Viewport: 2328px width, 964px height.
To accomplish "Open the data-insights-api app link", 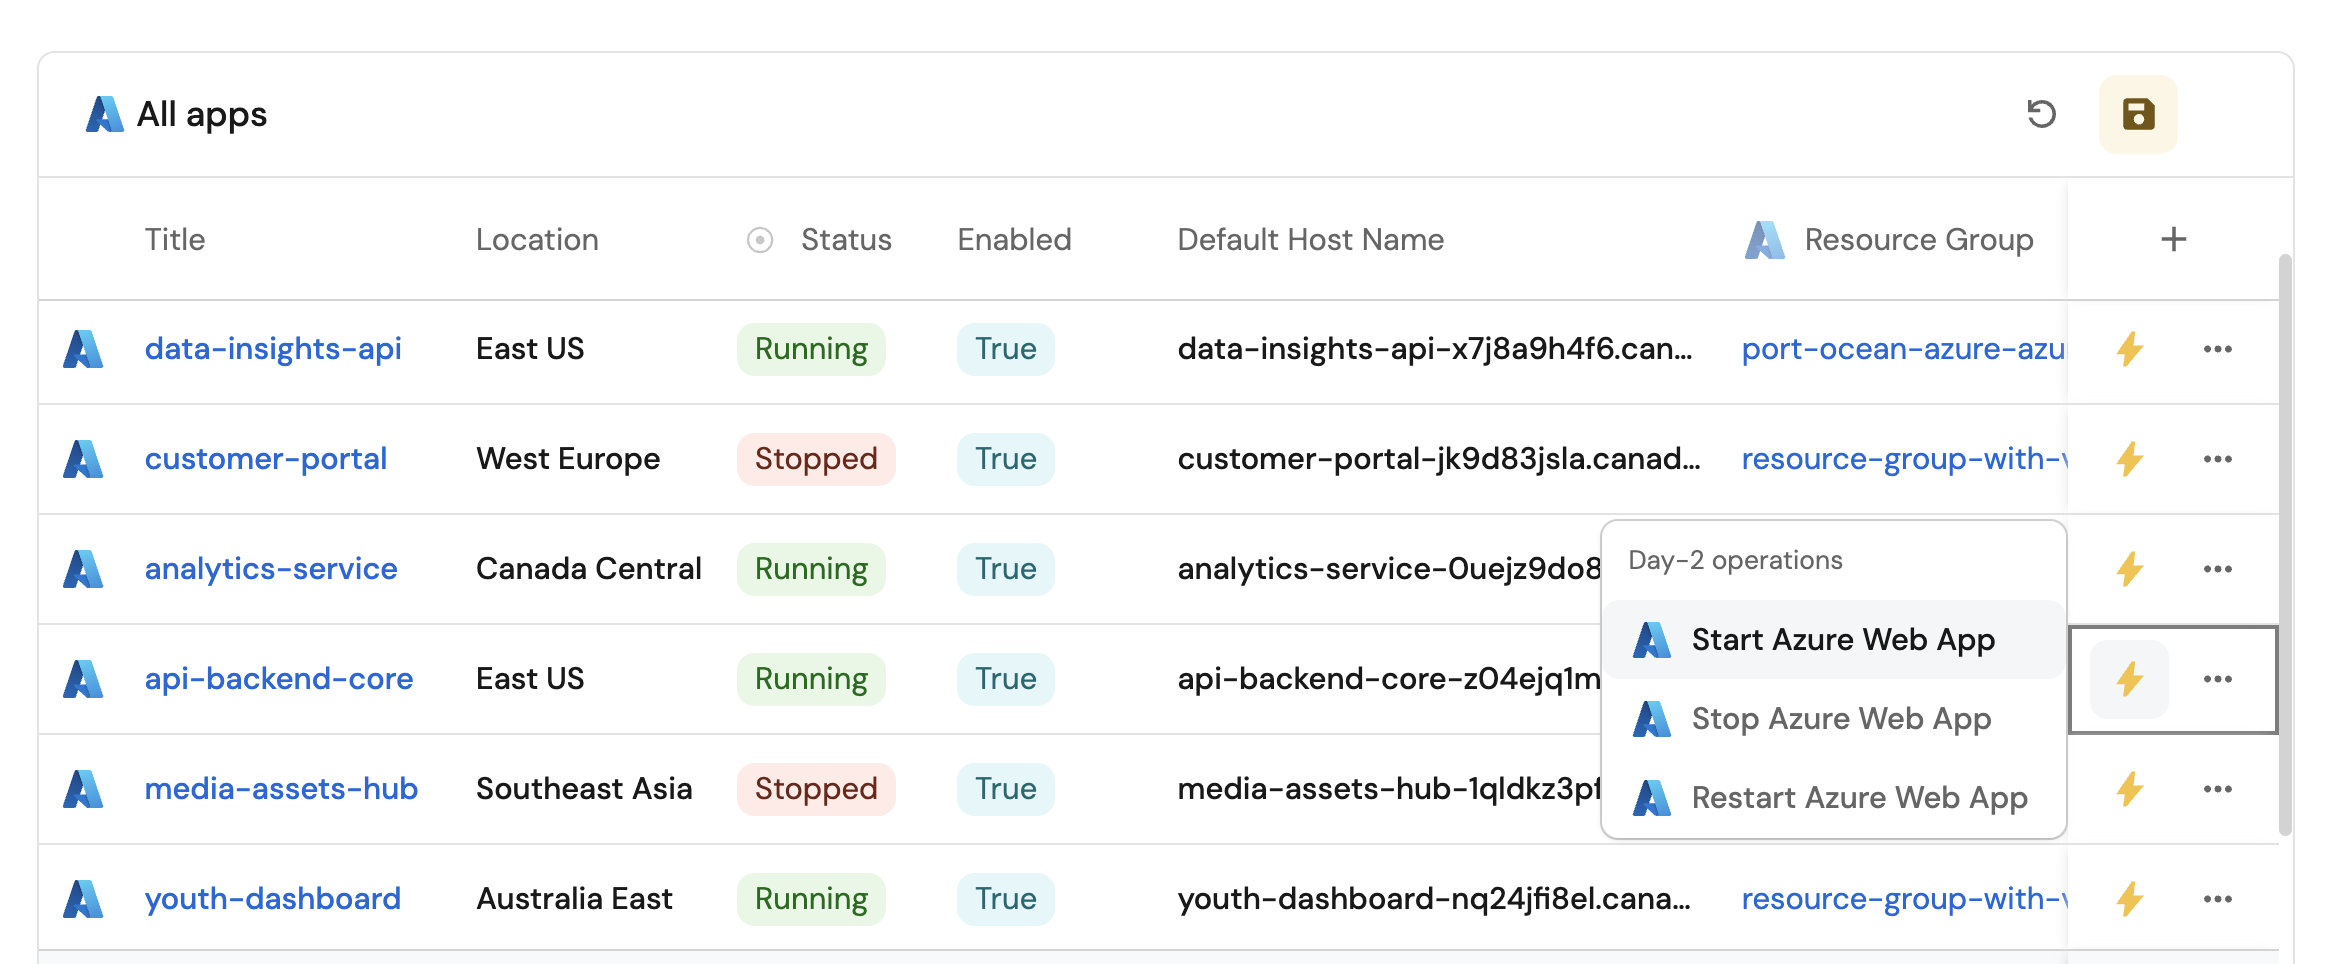I will pos(273,349).
